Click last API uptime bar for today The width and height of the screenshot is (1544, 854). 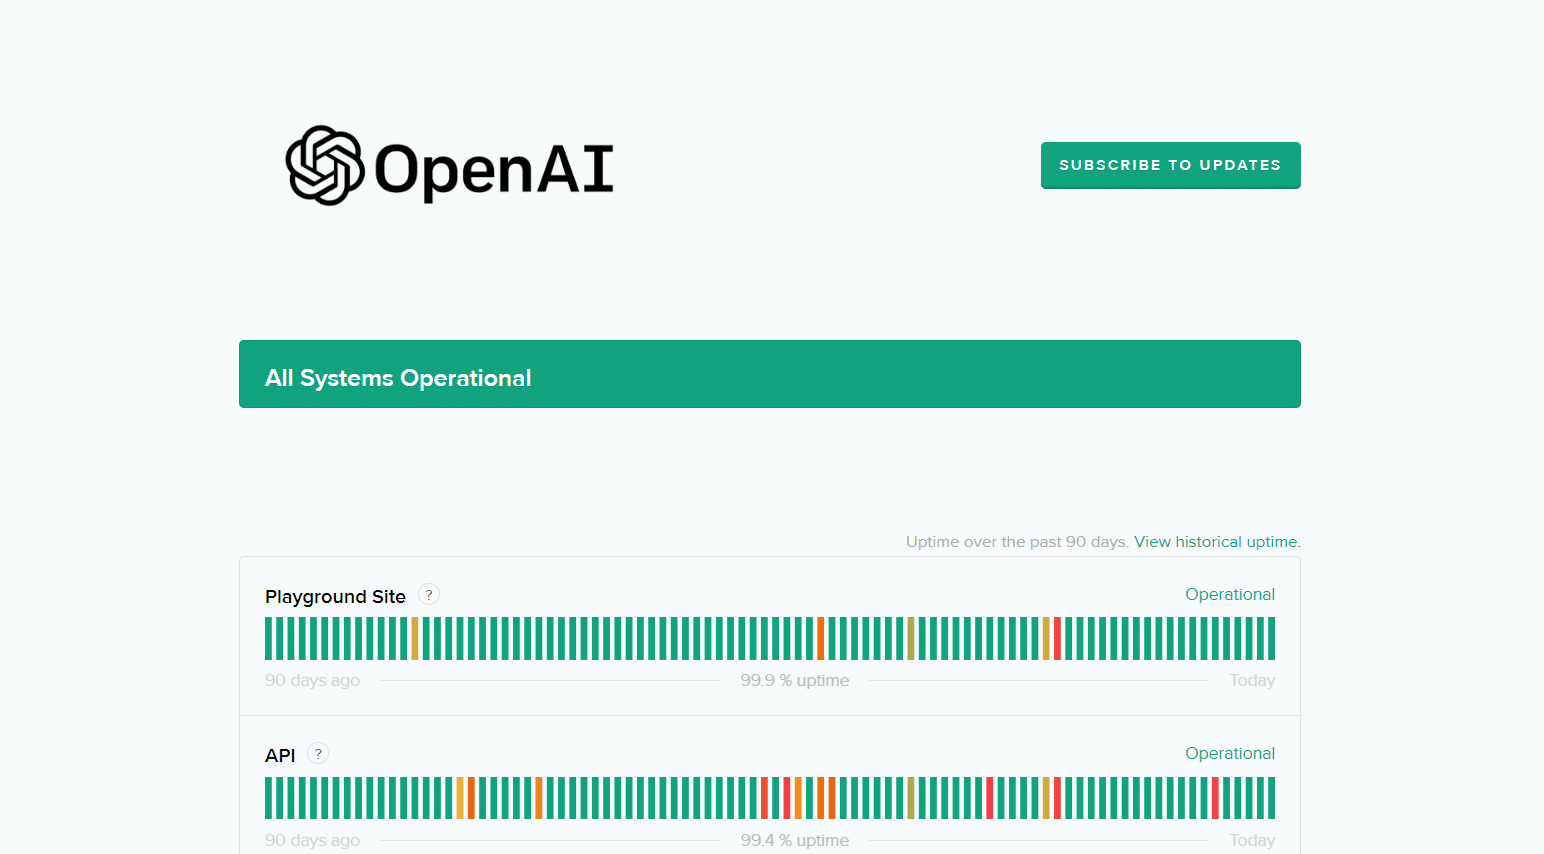click(x=1271, y=798)
